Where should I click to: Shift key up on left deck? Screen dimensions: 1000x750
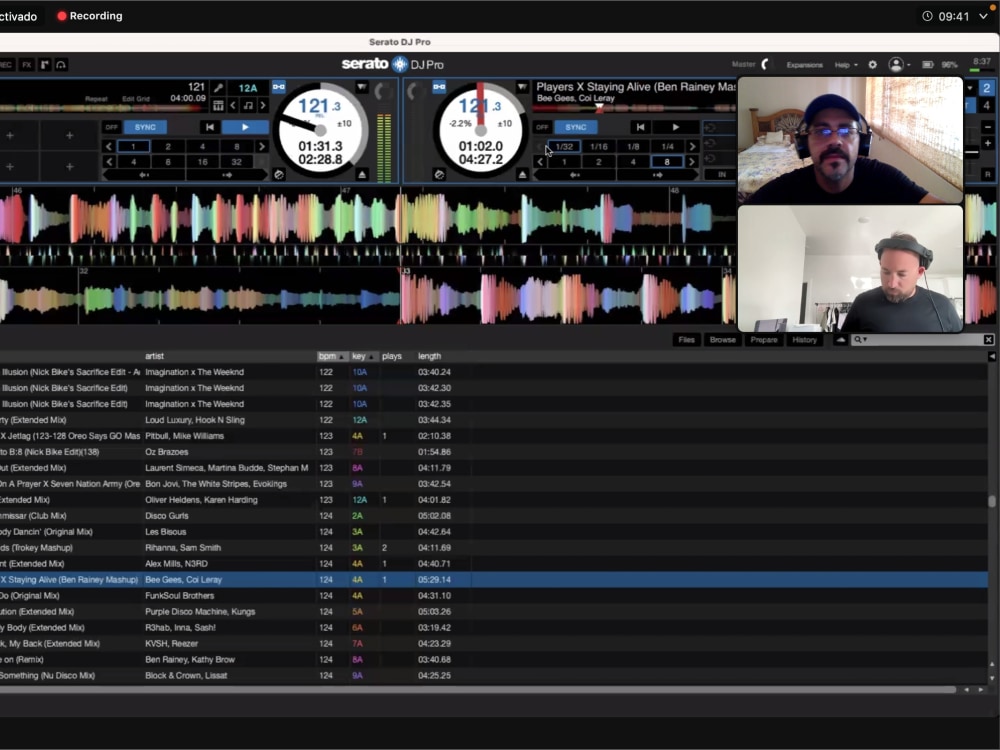coord(263,105)
